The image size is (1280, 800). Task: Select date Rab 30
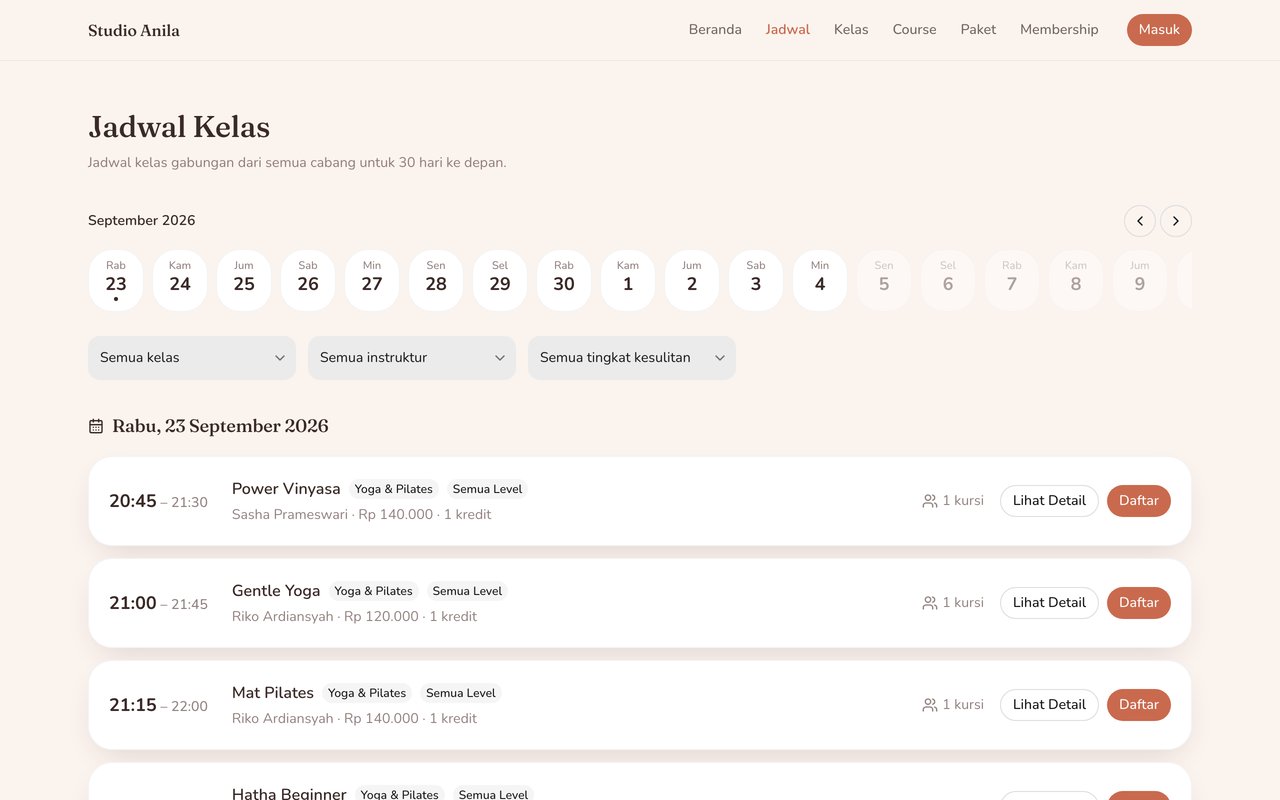tap(564, 280)
